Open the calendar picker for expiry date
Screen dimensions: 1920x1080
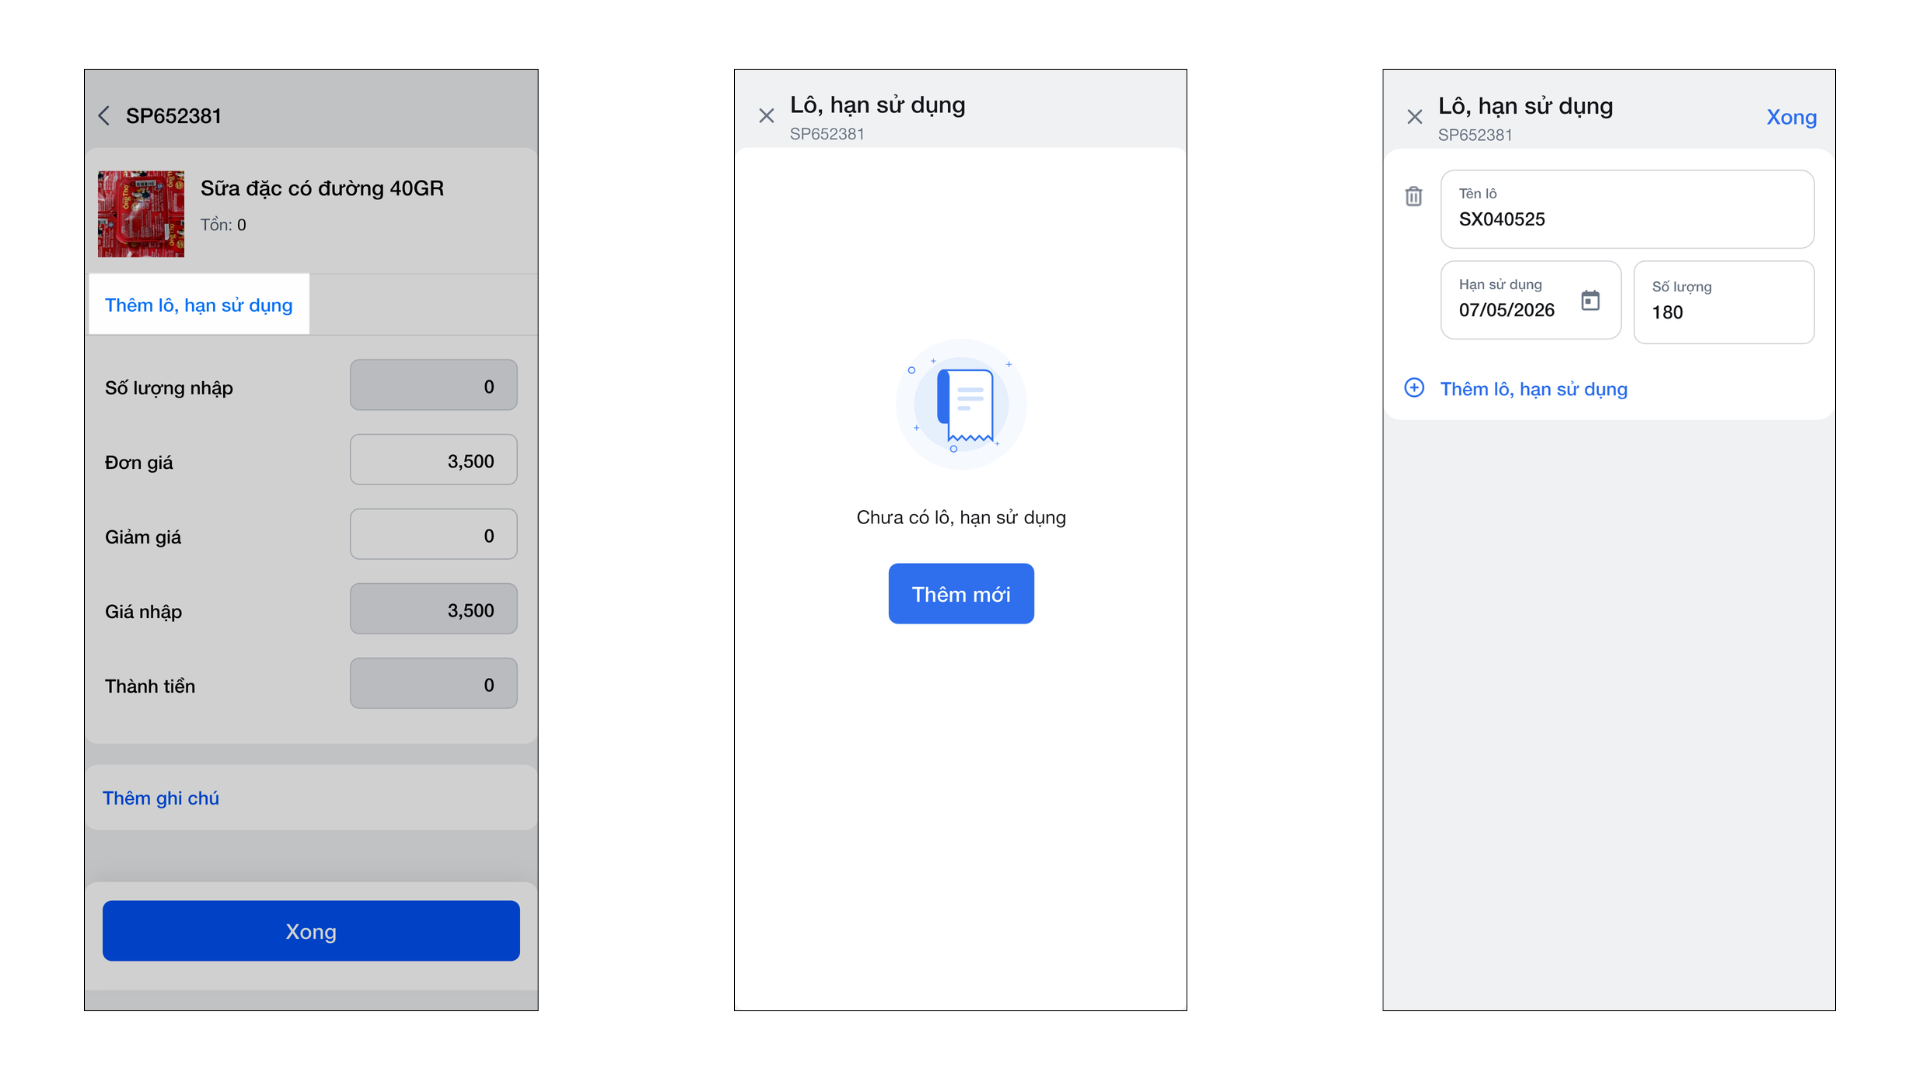point(1590,300)
